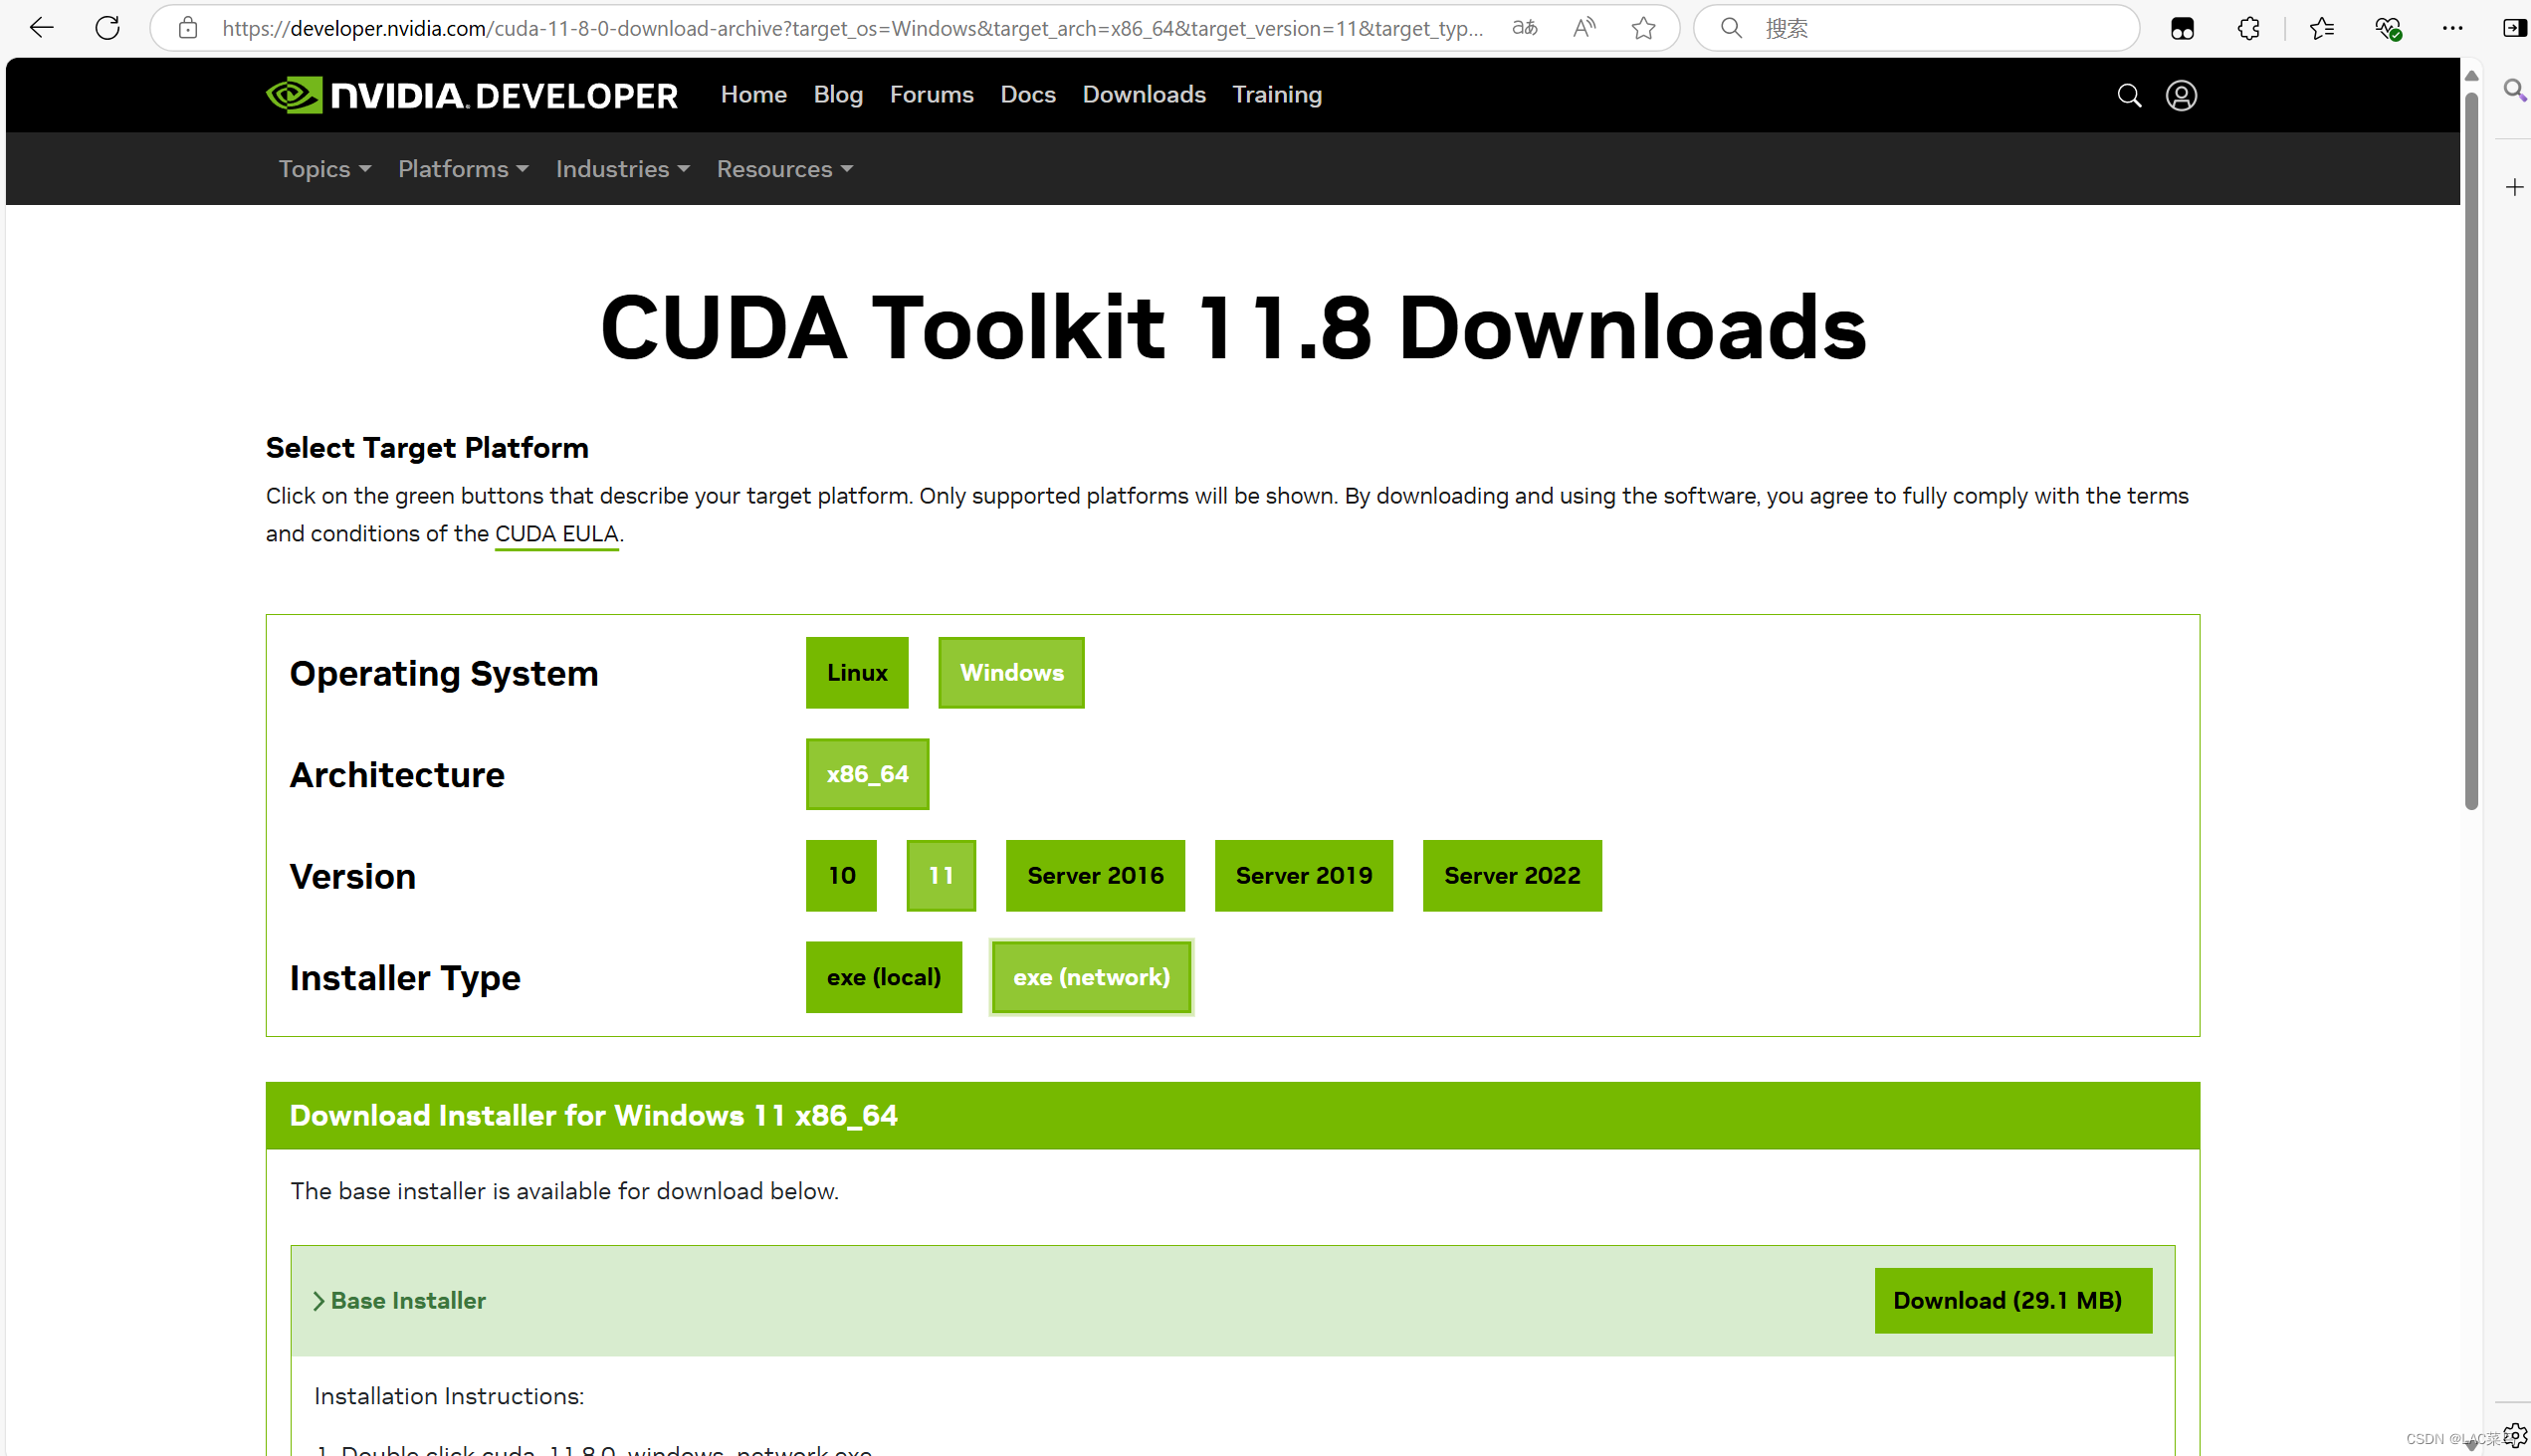Add page to favorites star icon

[1643, 28]
